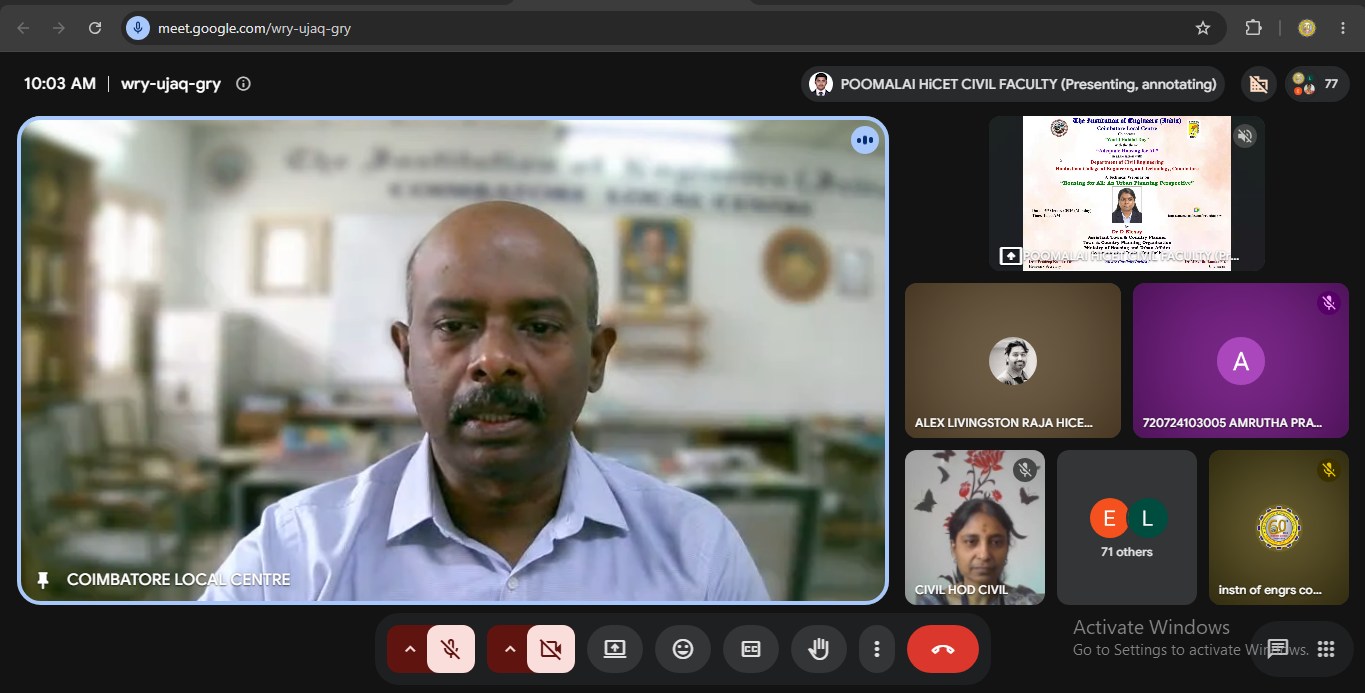The width and height of the screenshot is (1365, 693).
Task: Click POOMALAI HiCET presenting banner
Action: 1013,84
